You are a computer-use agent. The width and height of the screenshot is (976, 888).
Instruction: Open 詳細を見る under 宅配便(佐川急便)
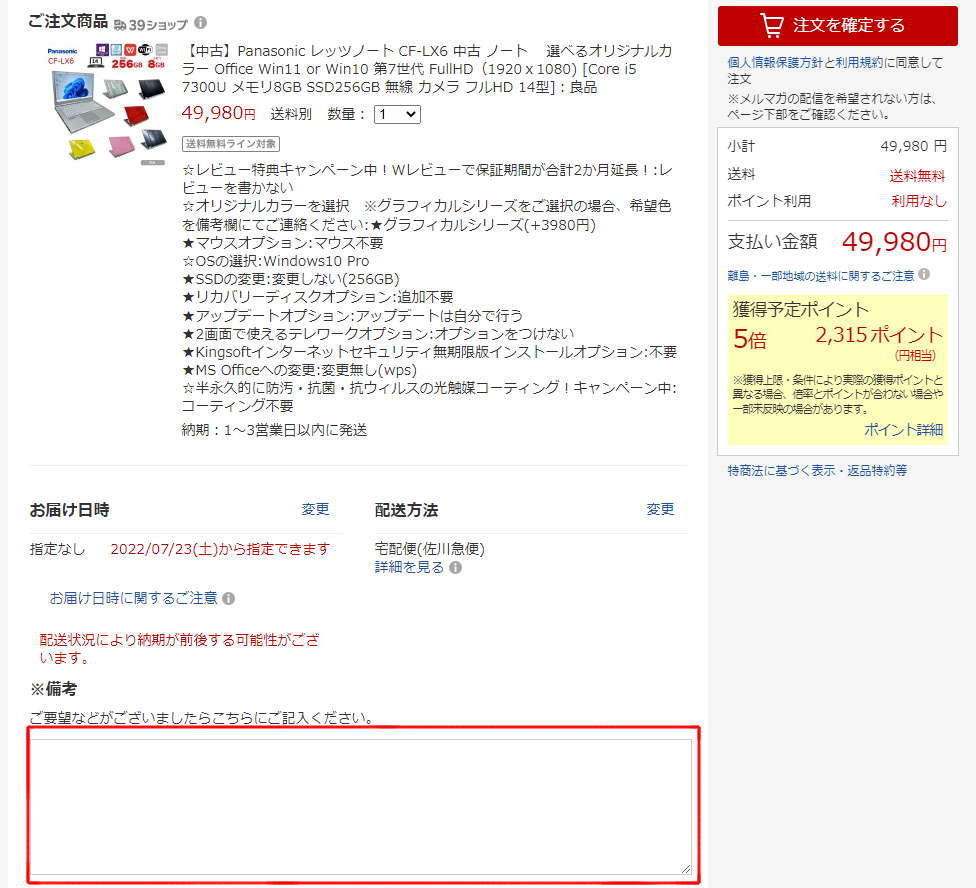[x=409, y=567]
